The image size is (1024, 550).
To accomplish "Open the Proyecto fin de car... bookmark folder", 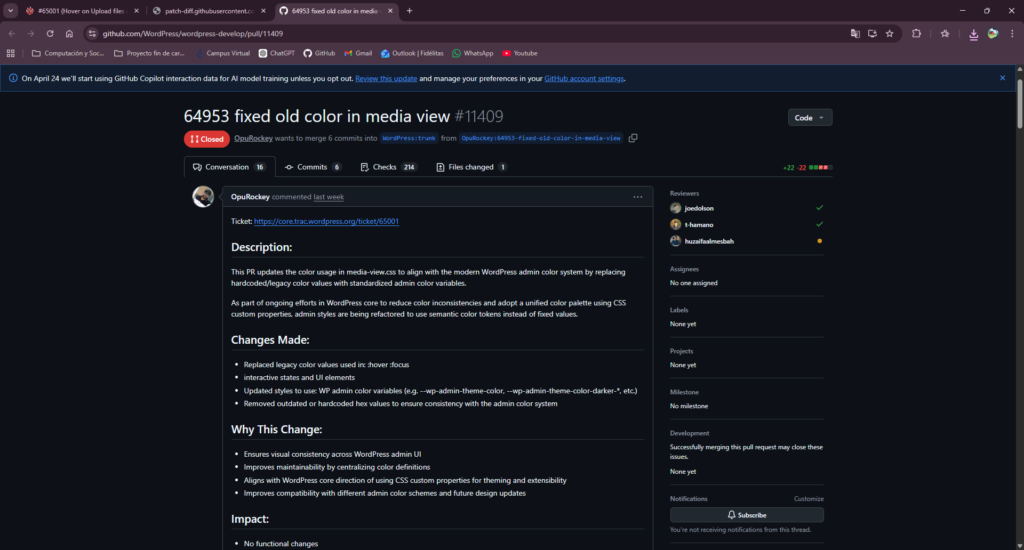I will pyautogui.click(x=150, y=54).
